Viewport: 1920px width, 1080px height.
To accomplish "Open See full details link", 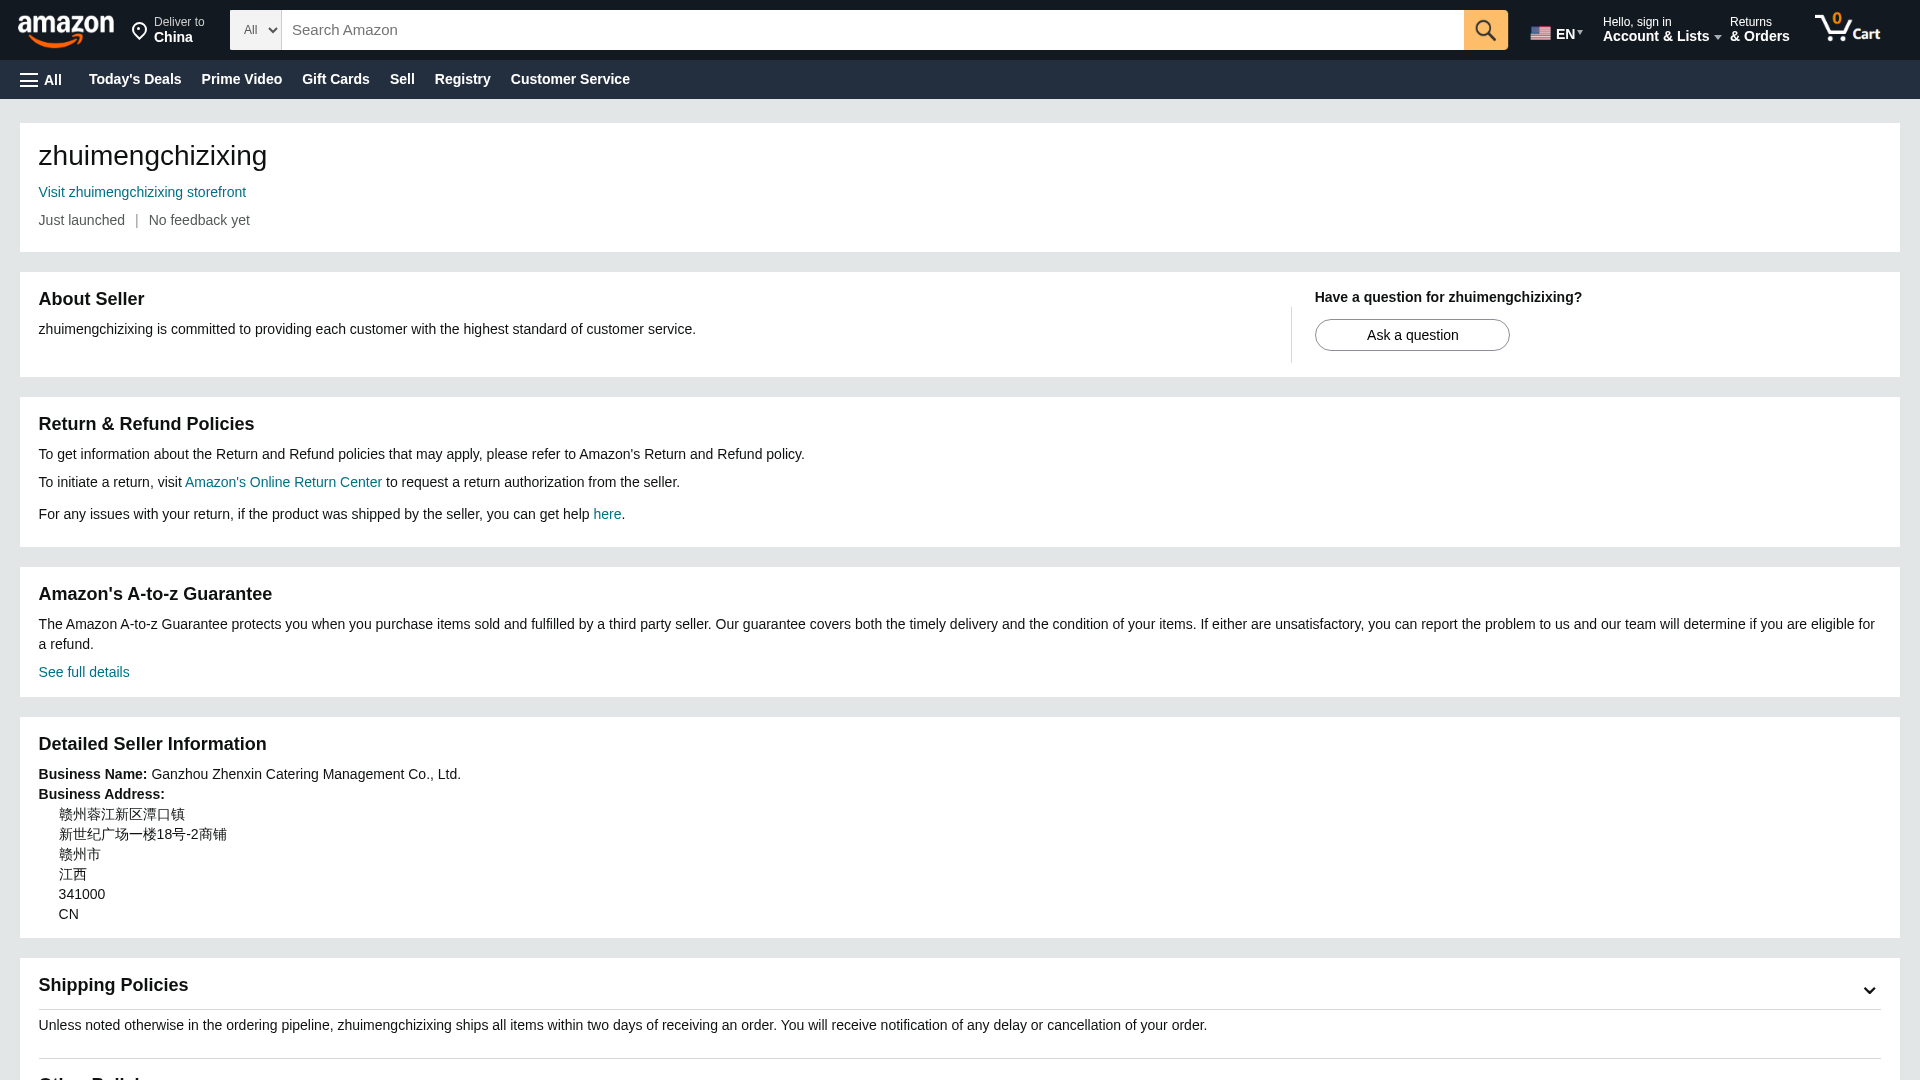I will click(84, 672).
